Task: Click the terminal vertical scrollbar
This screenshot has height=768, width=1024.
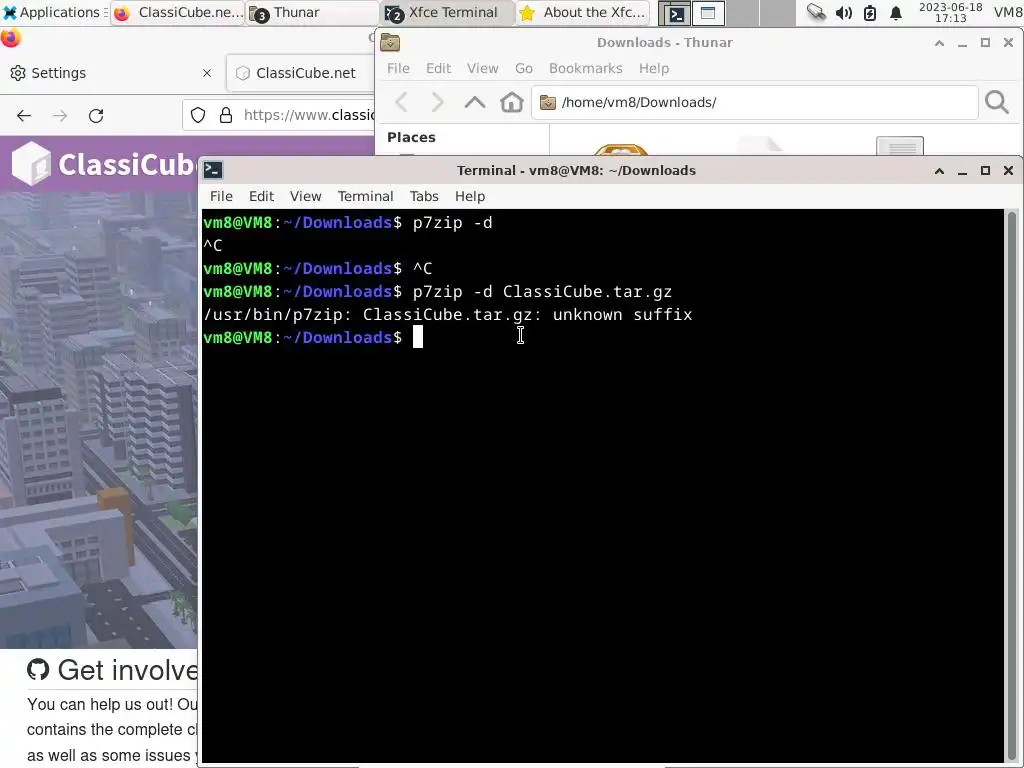Action: pyautogui.click(x=1012, y=485)
